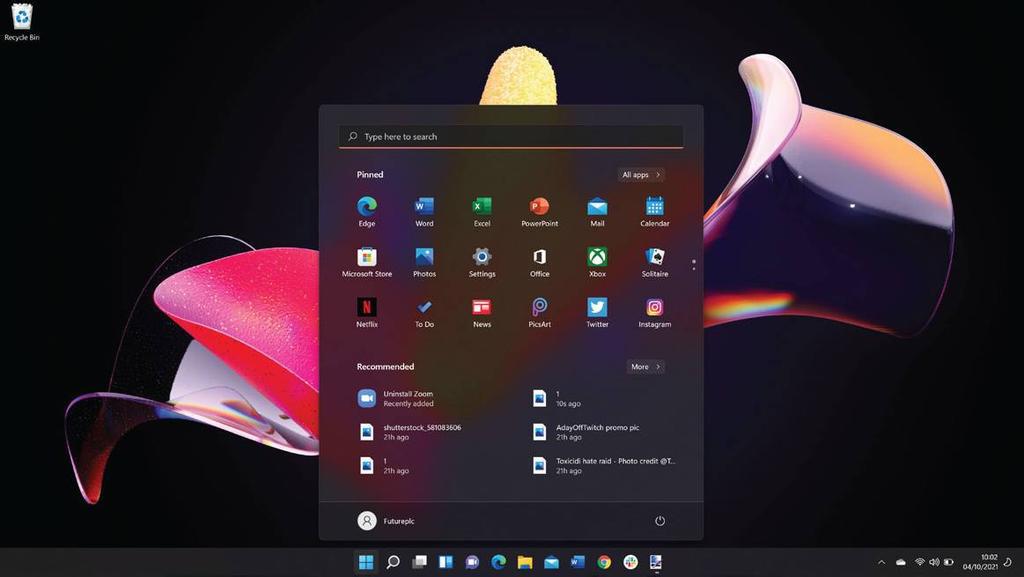1024x577 pixels.
Task: Open the Twitter app
Action: pos(597,313)
